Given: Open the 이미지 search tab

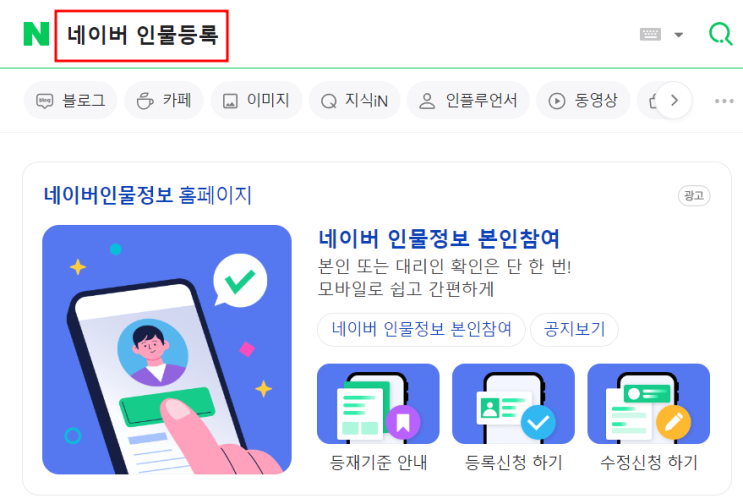Looking at the screenshot, I should click(x=256, y=100).
